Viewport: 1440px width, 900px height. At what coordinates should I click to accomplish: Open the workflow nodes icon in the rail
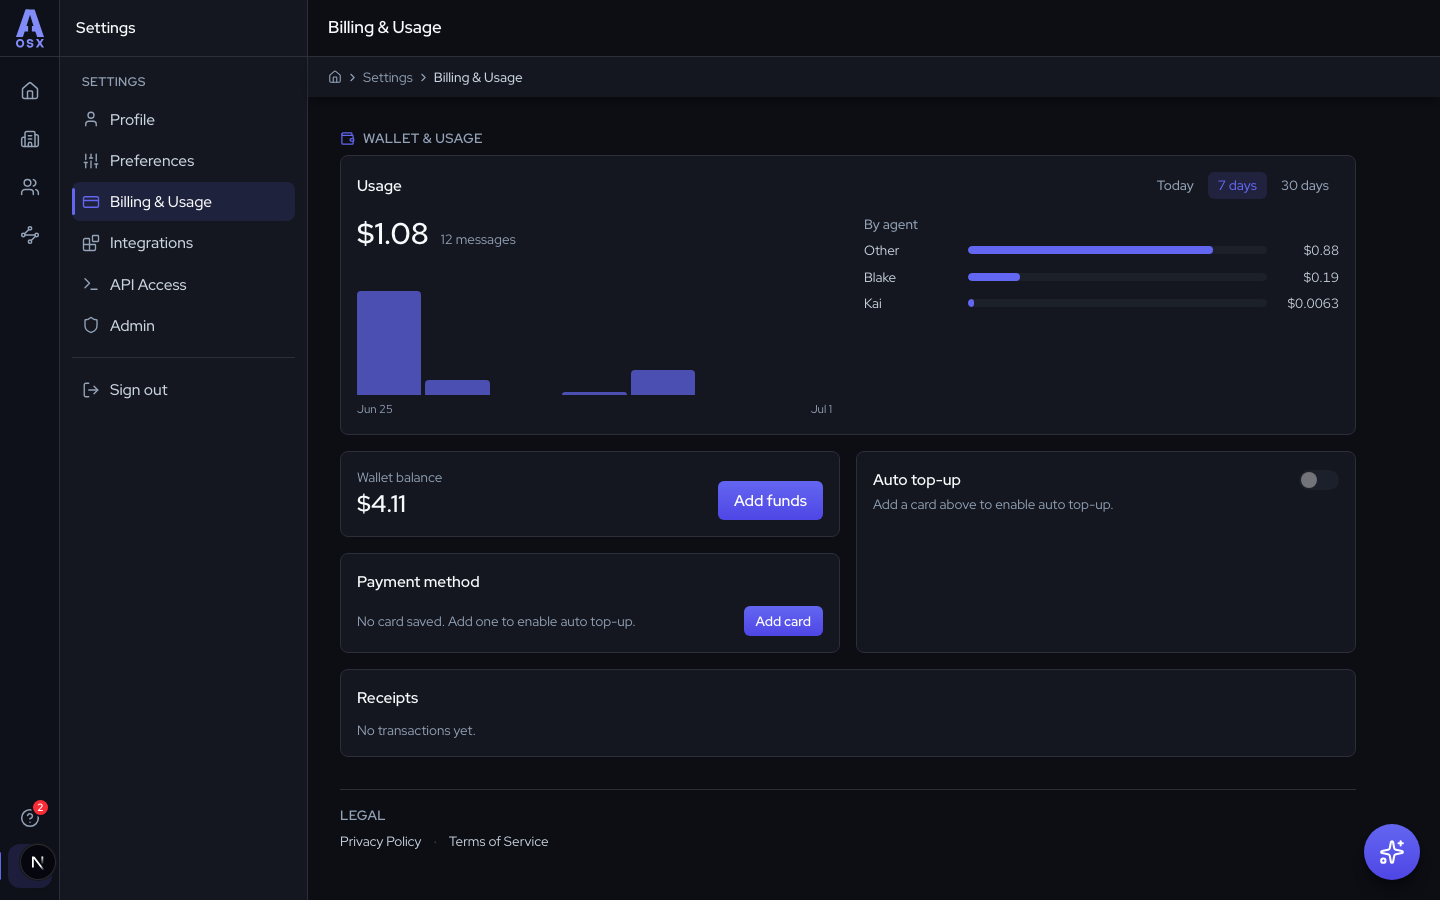click(30, 235)
